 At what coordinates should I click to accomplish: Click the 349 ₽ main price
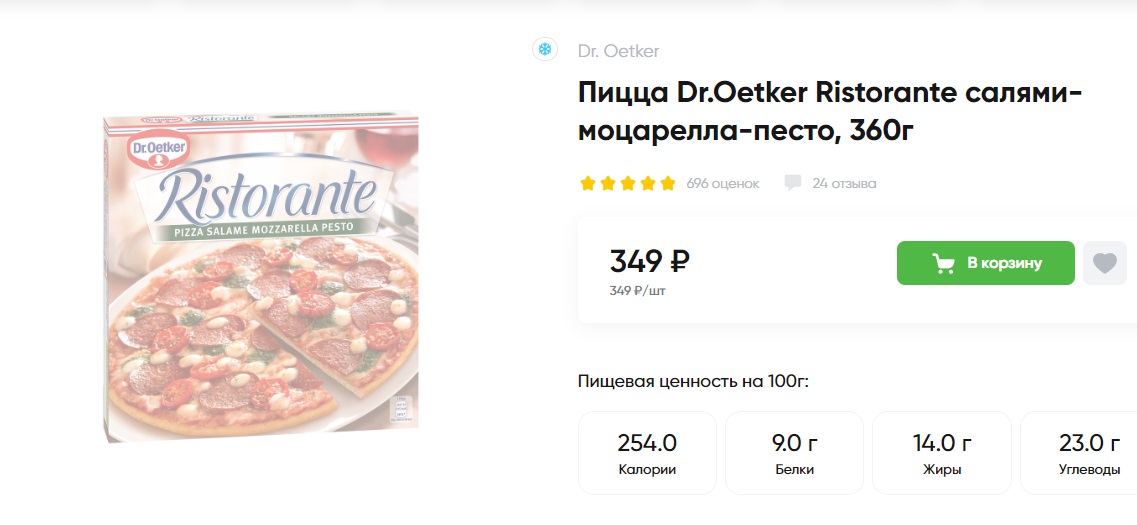pyautogui.click(x=649, y=261)
